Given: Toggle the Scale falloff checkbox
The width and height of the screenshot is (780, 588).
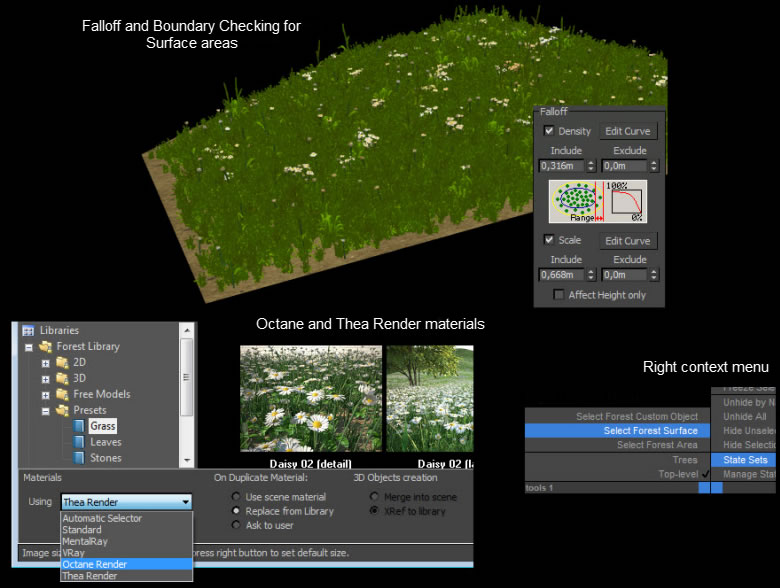Looking at the screenshot, I should point(549,240).
